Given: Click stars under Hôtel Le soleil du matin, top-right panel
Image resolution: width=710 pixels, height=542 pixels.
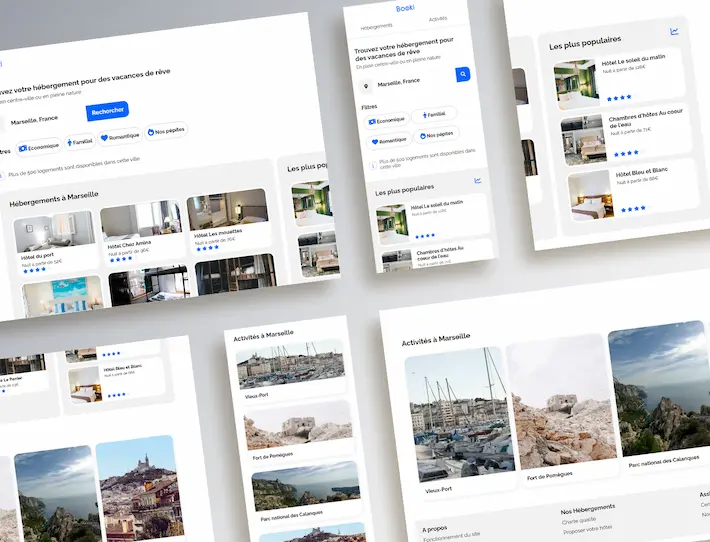Looking at the screenshot, I should click(x=619, y=98).
